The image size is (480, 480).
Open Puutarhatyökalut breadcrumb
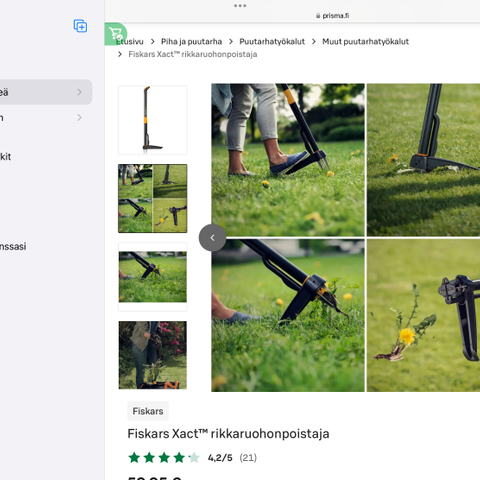272,42
